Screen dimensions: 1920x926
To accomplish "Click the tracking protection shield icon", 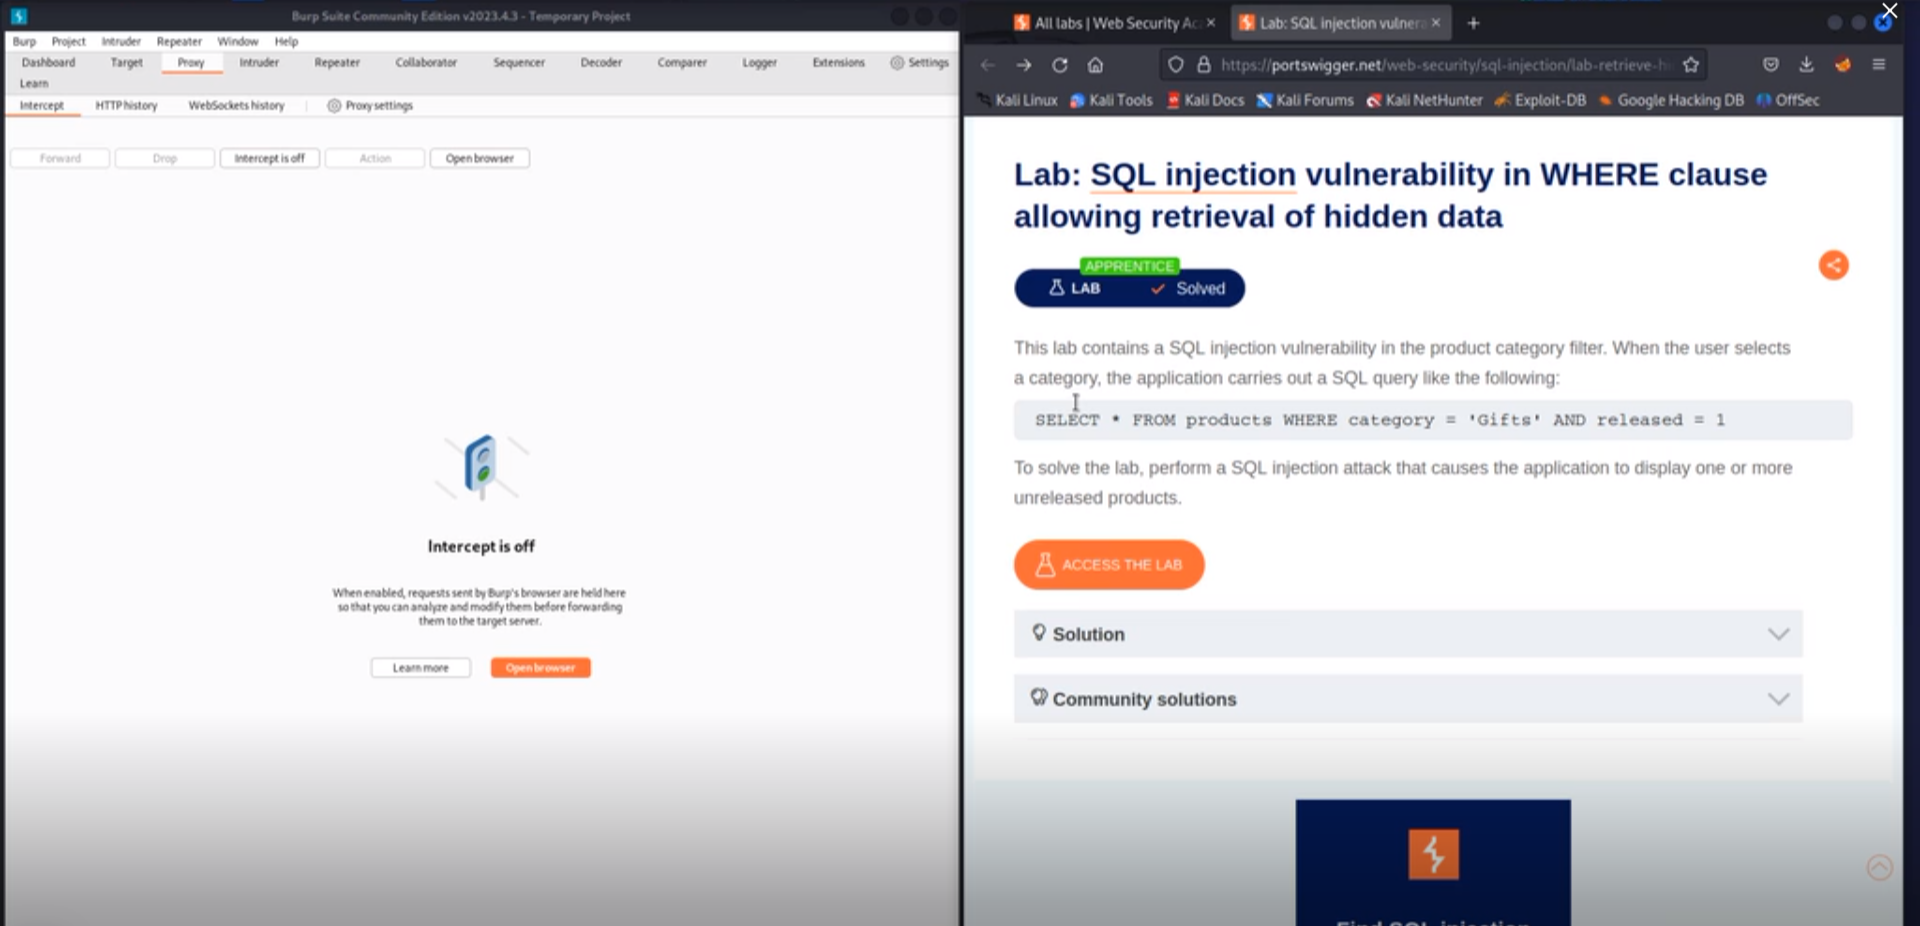I will 1176,65.
